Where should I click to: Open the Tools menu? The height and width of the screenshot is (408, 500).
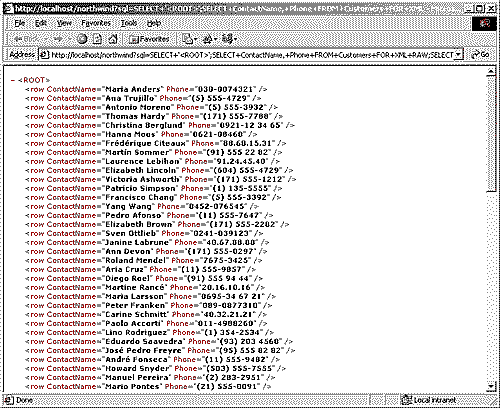pyautogui.click(x=129, y=23)
